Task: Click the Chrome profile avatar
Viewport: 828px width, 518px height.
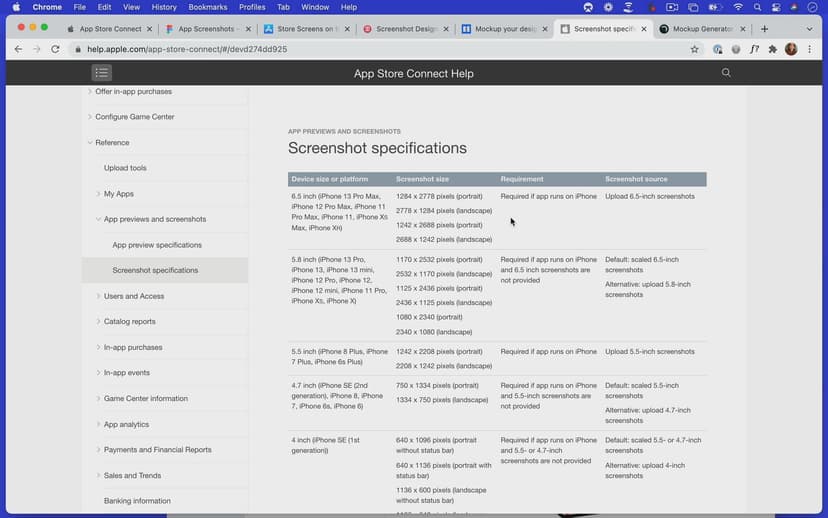Action: pyautogui.click(x=791, y=49)
